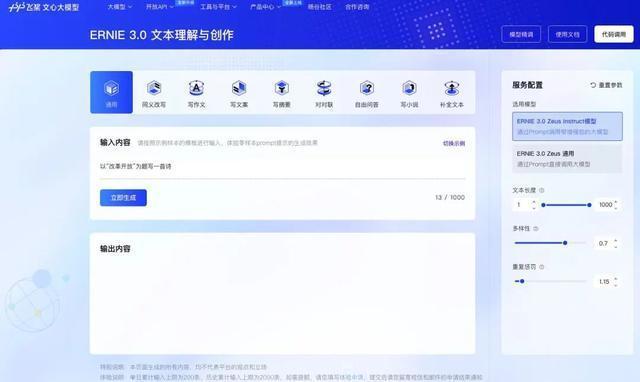Click the maximum text length field 1000
This screenshot has height=382, width=640.
(x=607, y=205)
